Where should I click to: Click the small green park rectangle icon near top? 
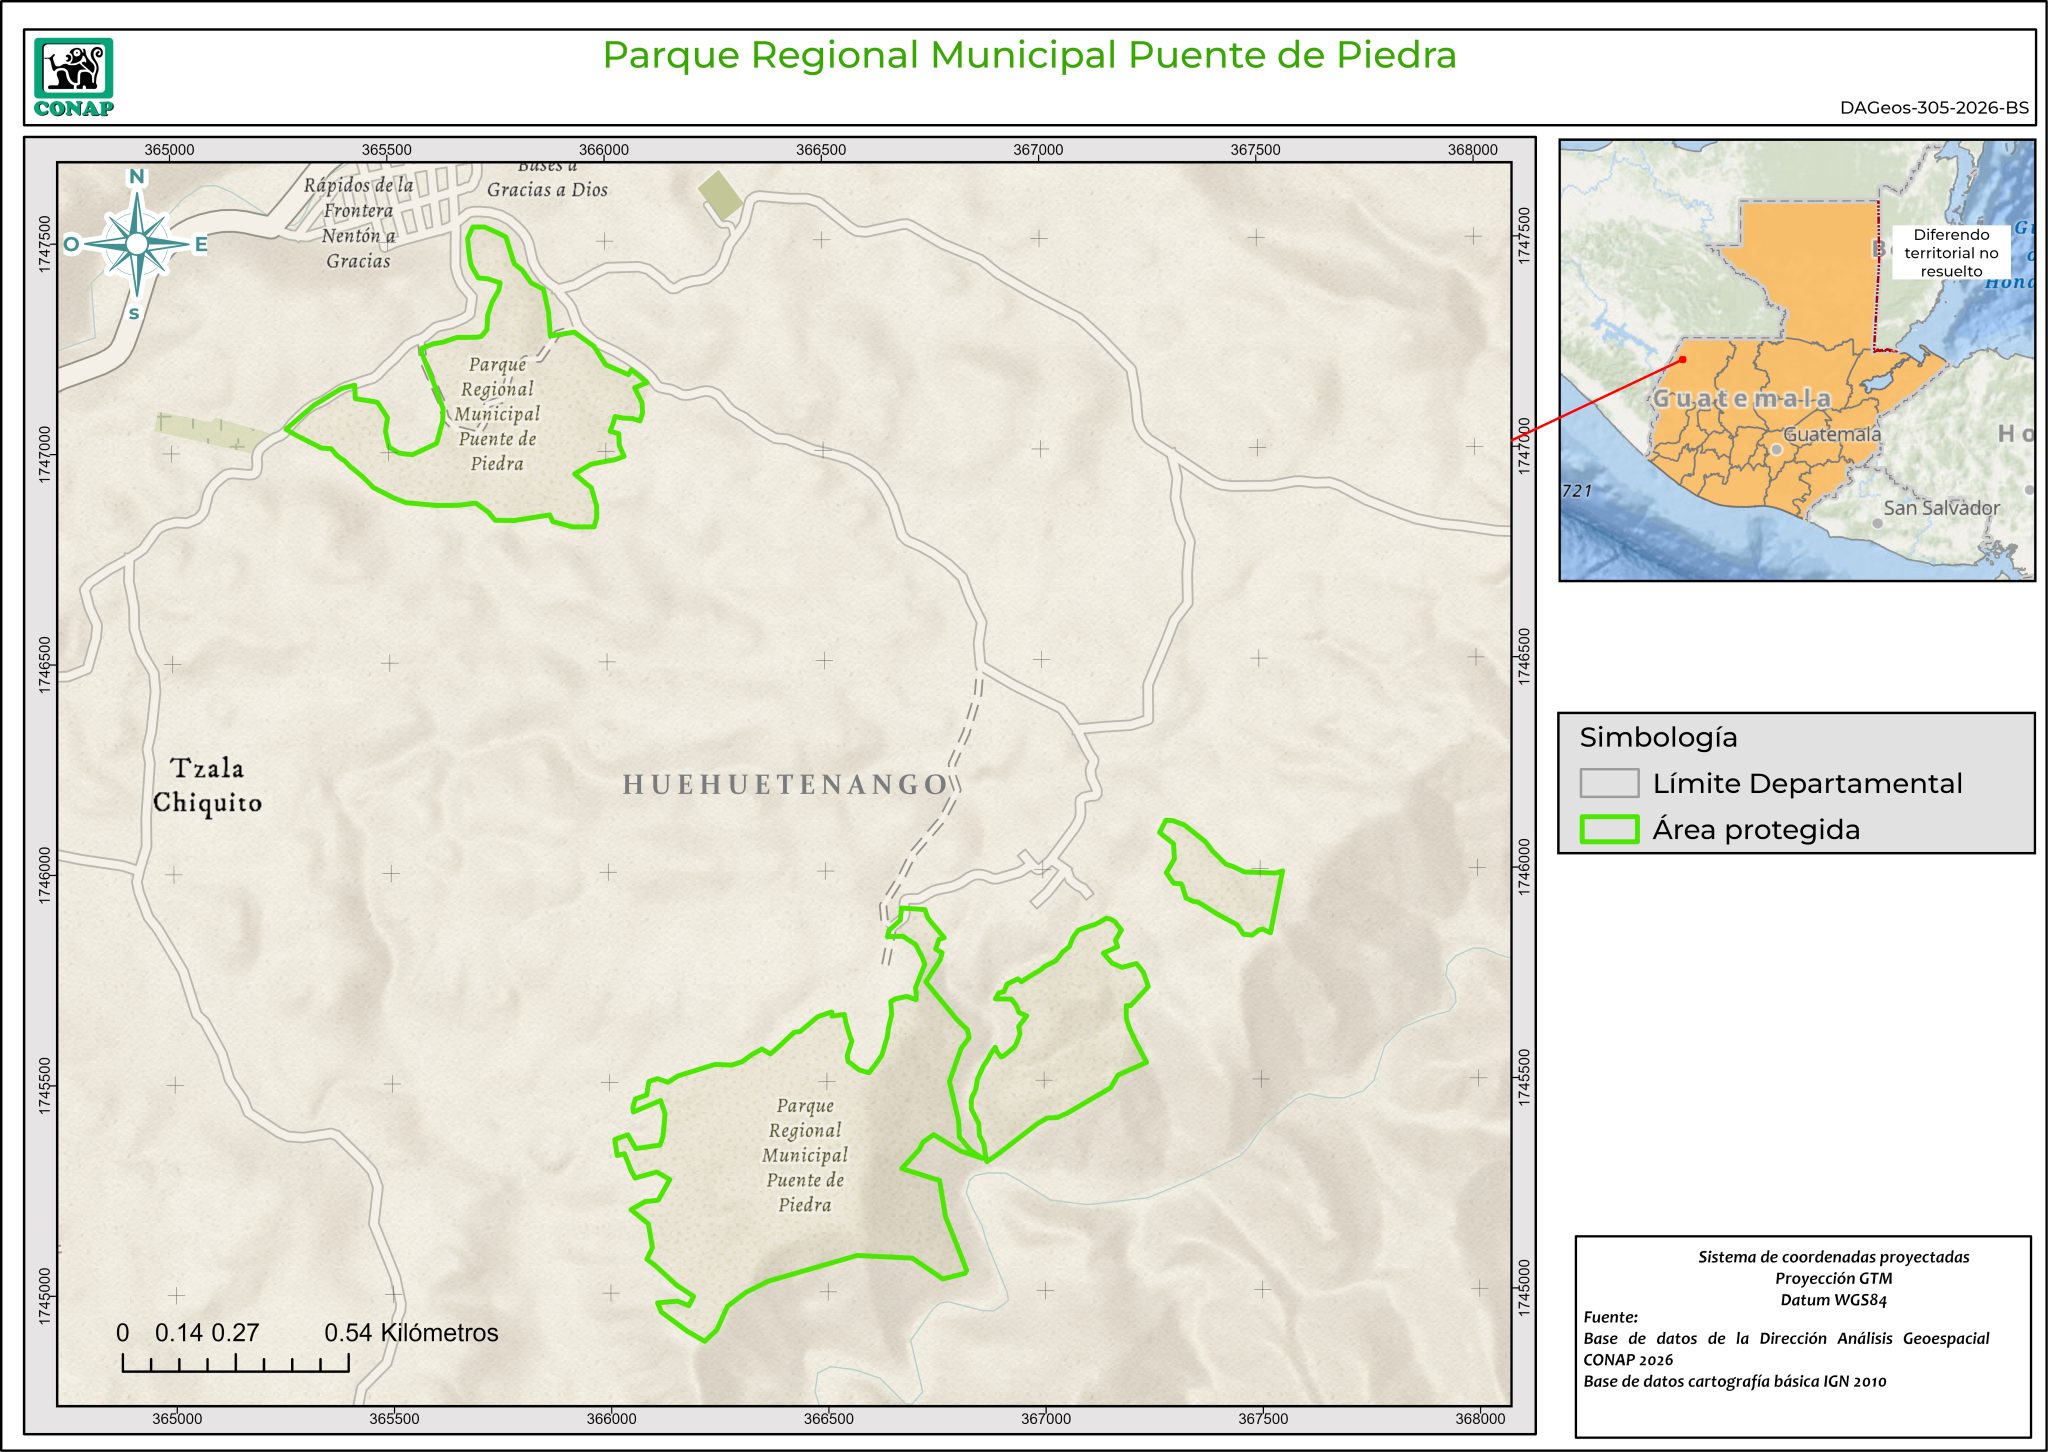coord(720,195)
